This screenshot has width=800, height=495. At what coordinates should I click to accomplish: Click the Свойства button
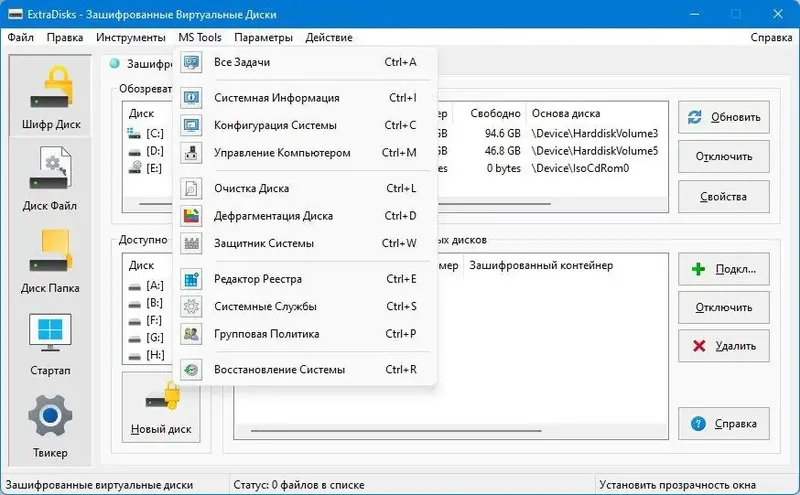coord(723,196)
